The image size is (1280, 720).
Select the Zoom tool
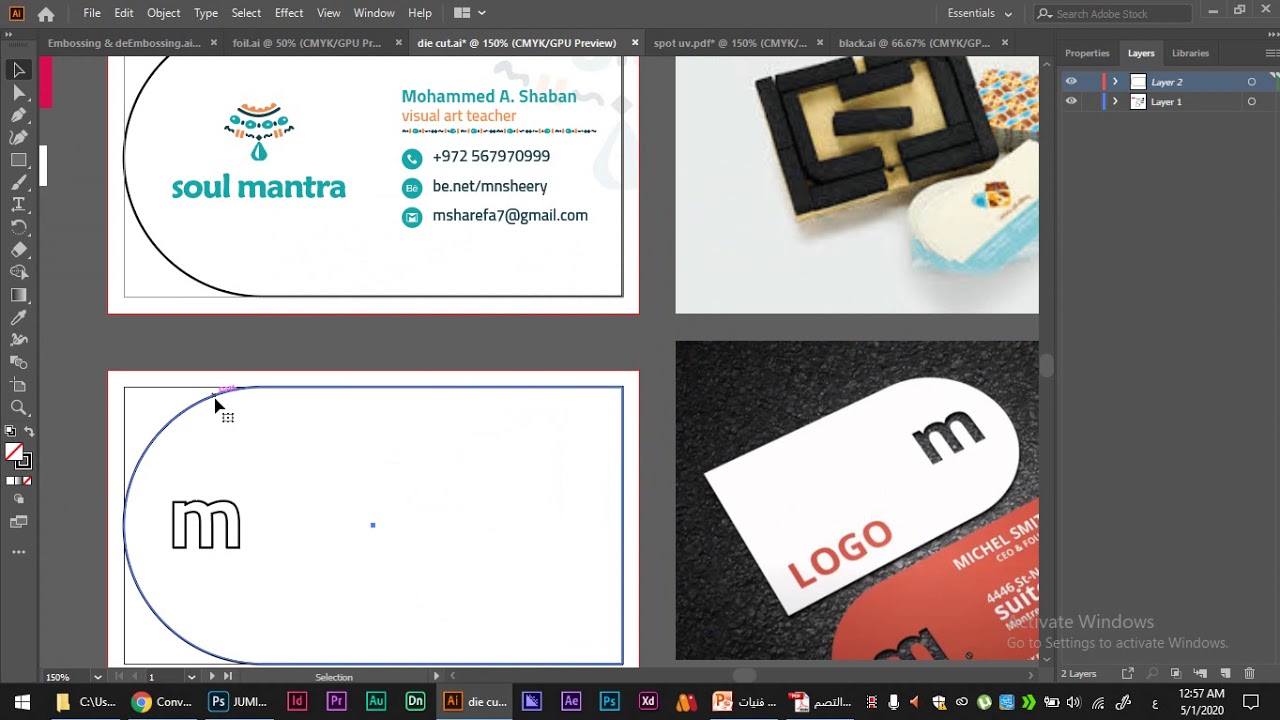19,407
